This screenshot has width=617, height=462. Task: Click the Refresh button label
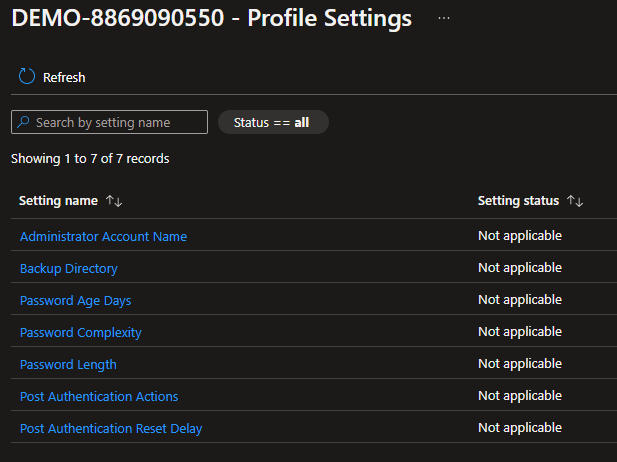tap(64, 78)
